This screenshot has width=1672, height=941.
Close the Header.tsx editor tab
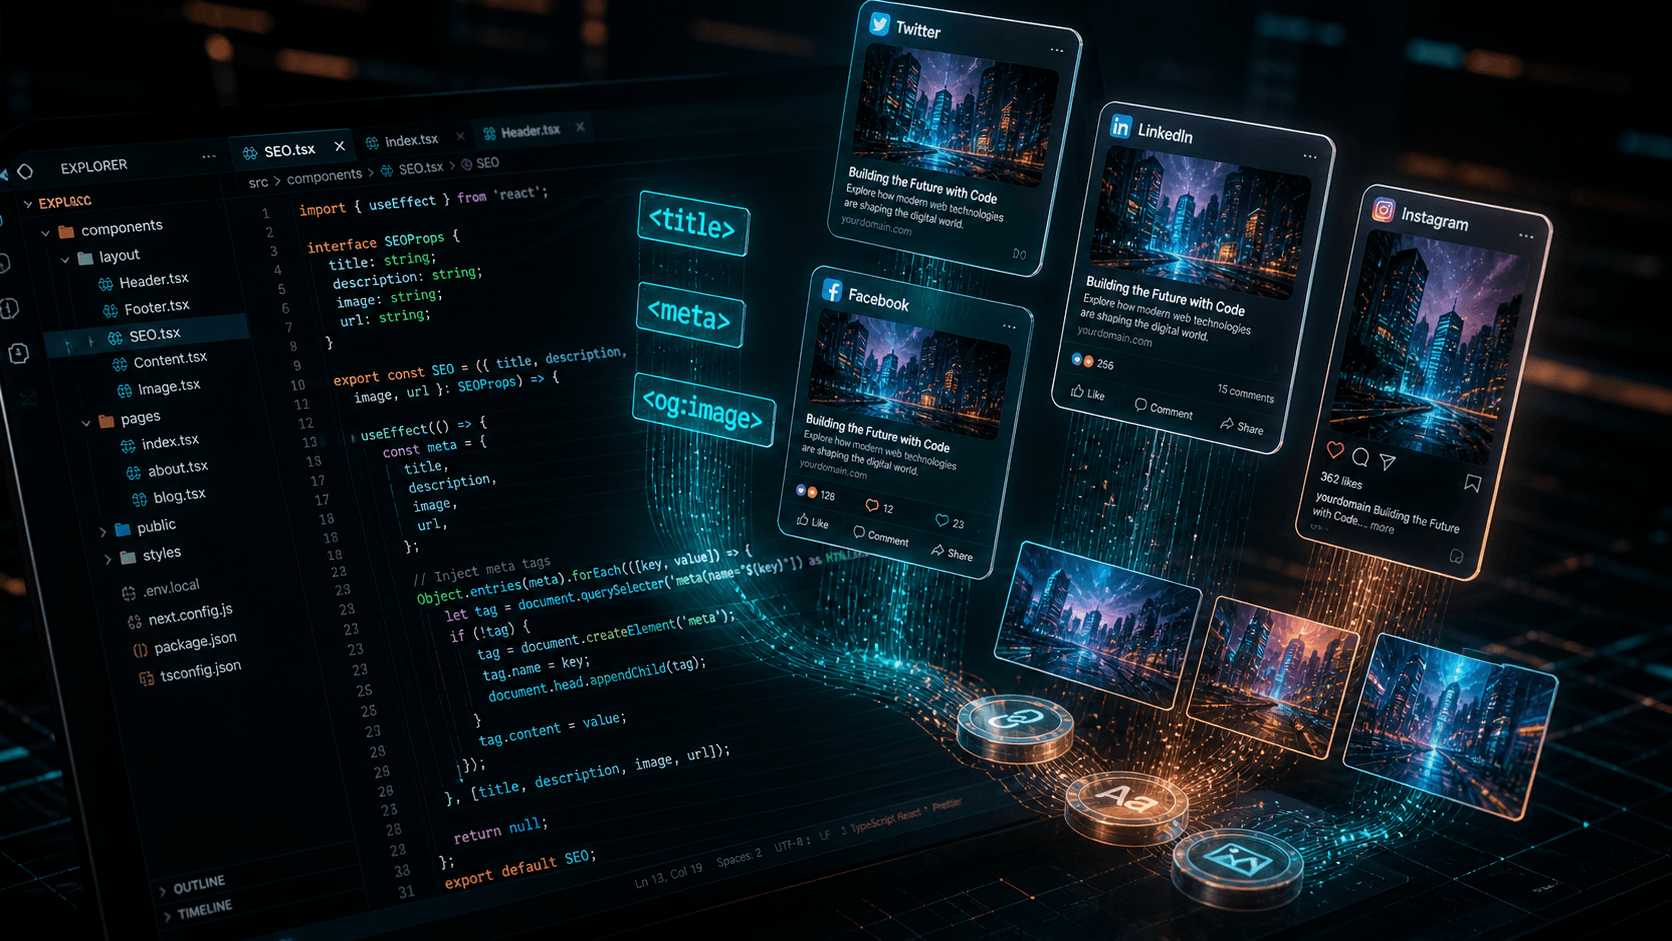click(580, 126)
